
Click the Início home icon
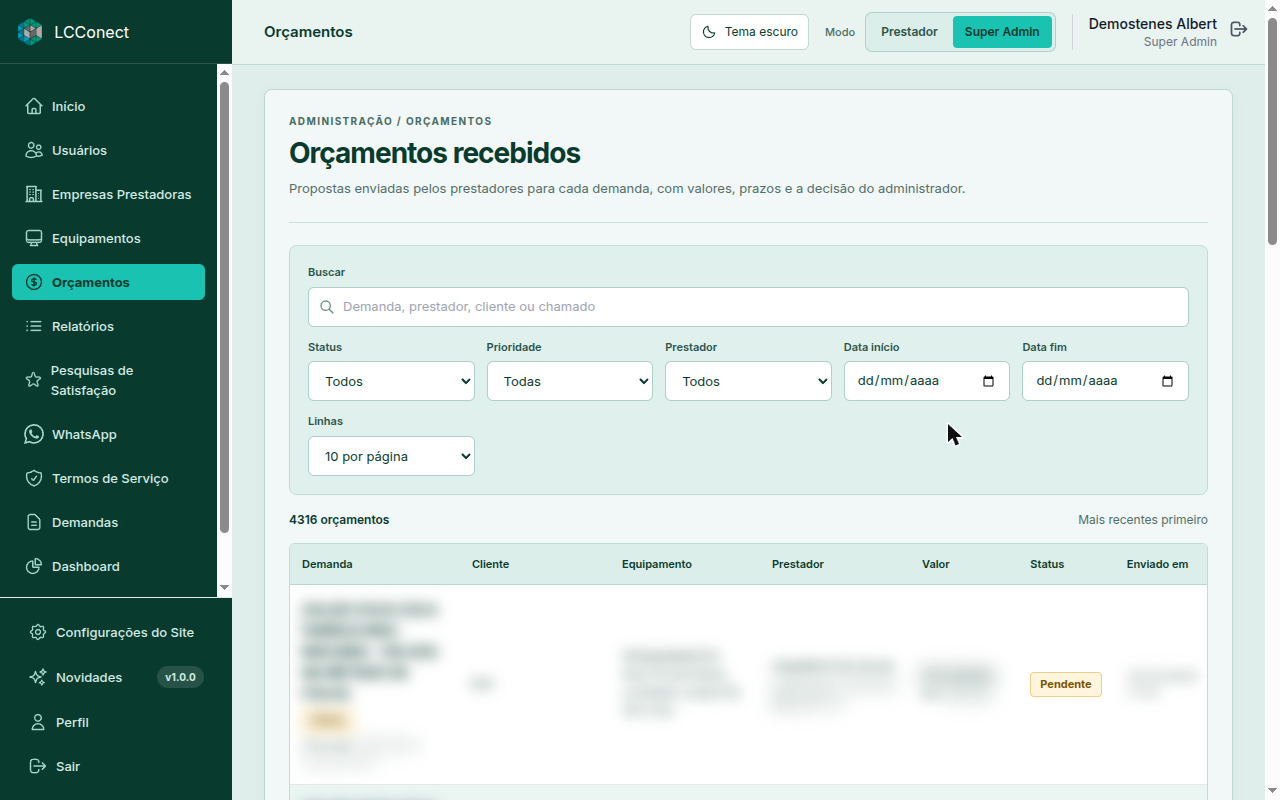point(34,106)
